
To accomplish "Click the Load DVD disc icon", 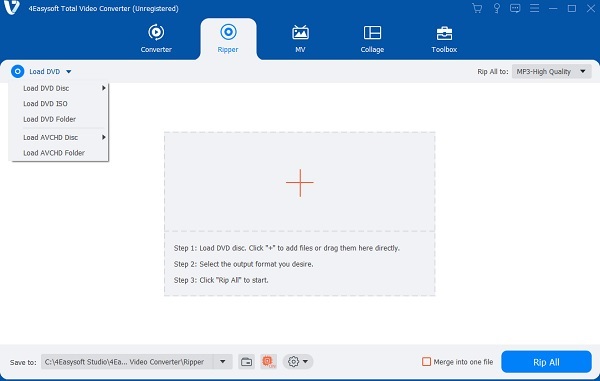I will [x=18, y=71].
